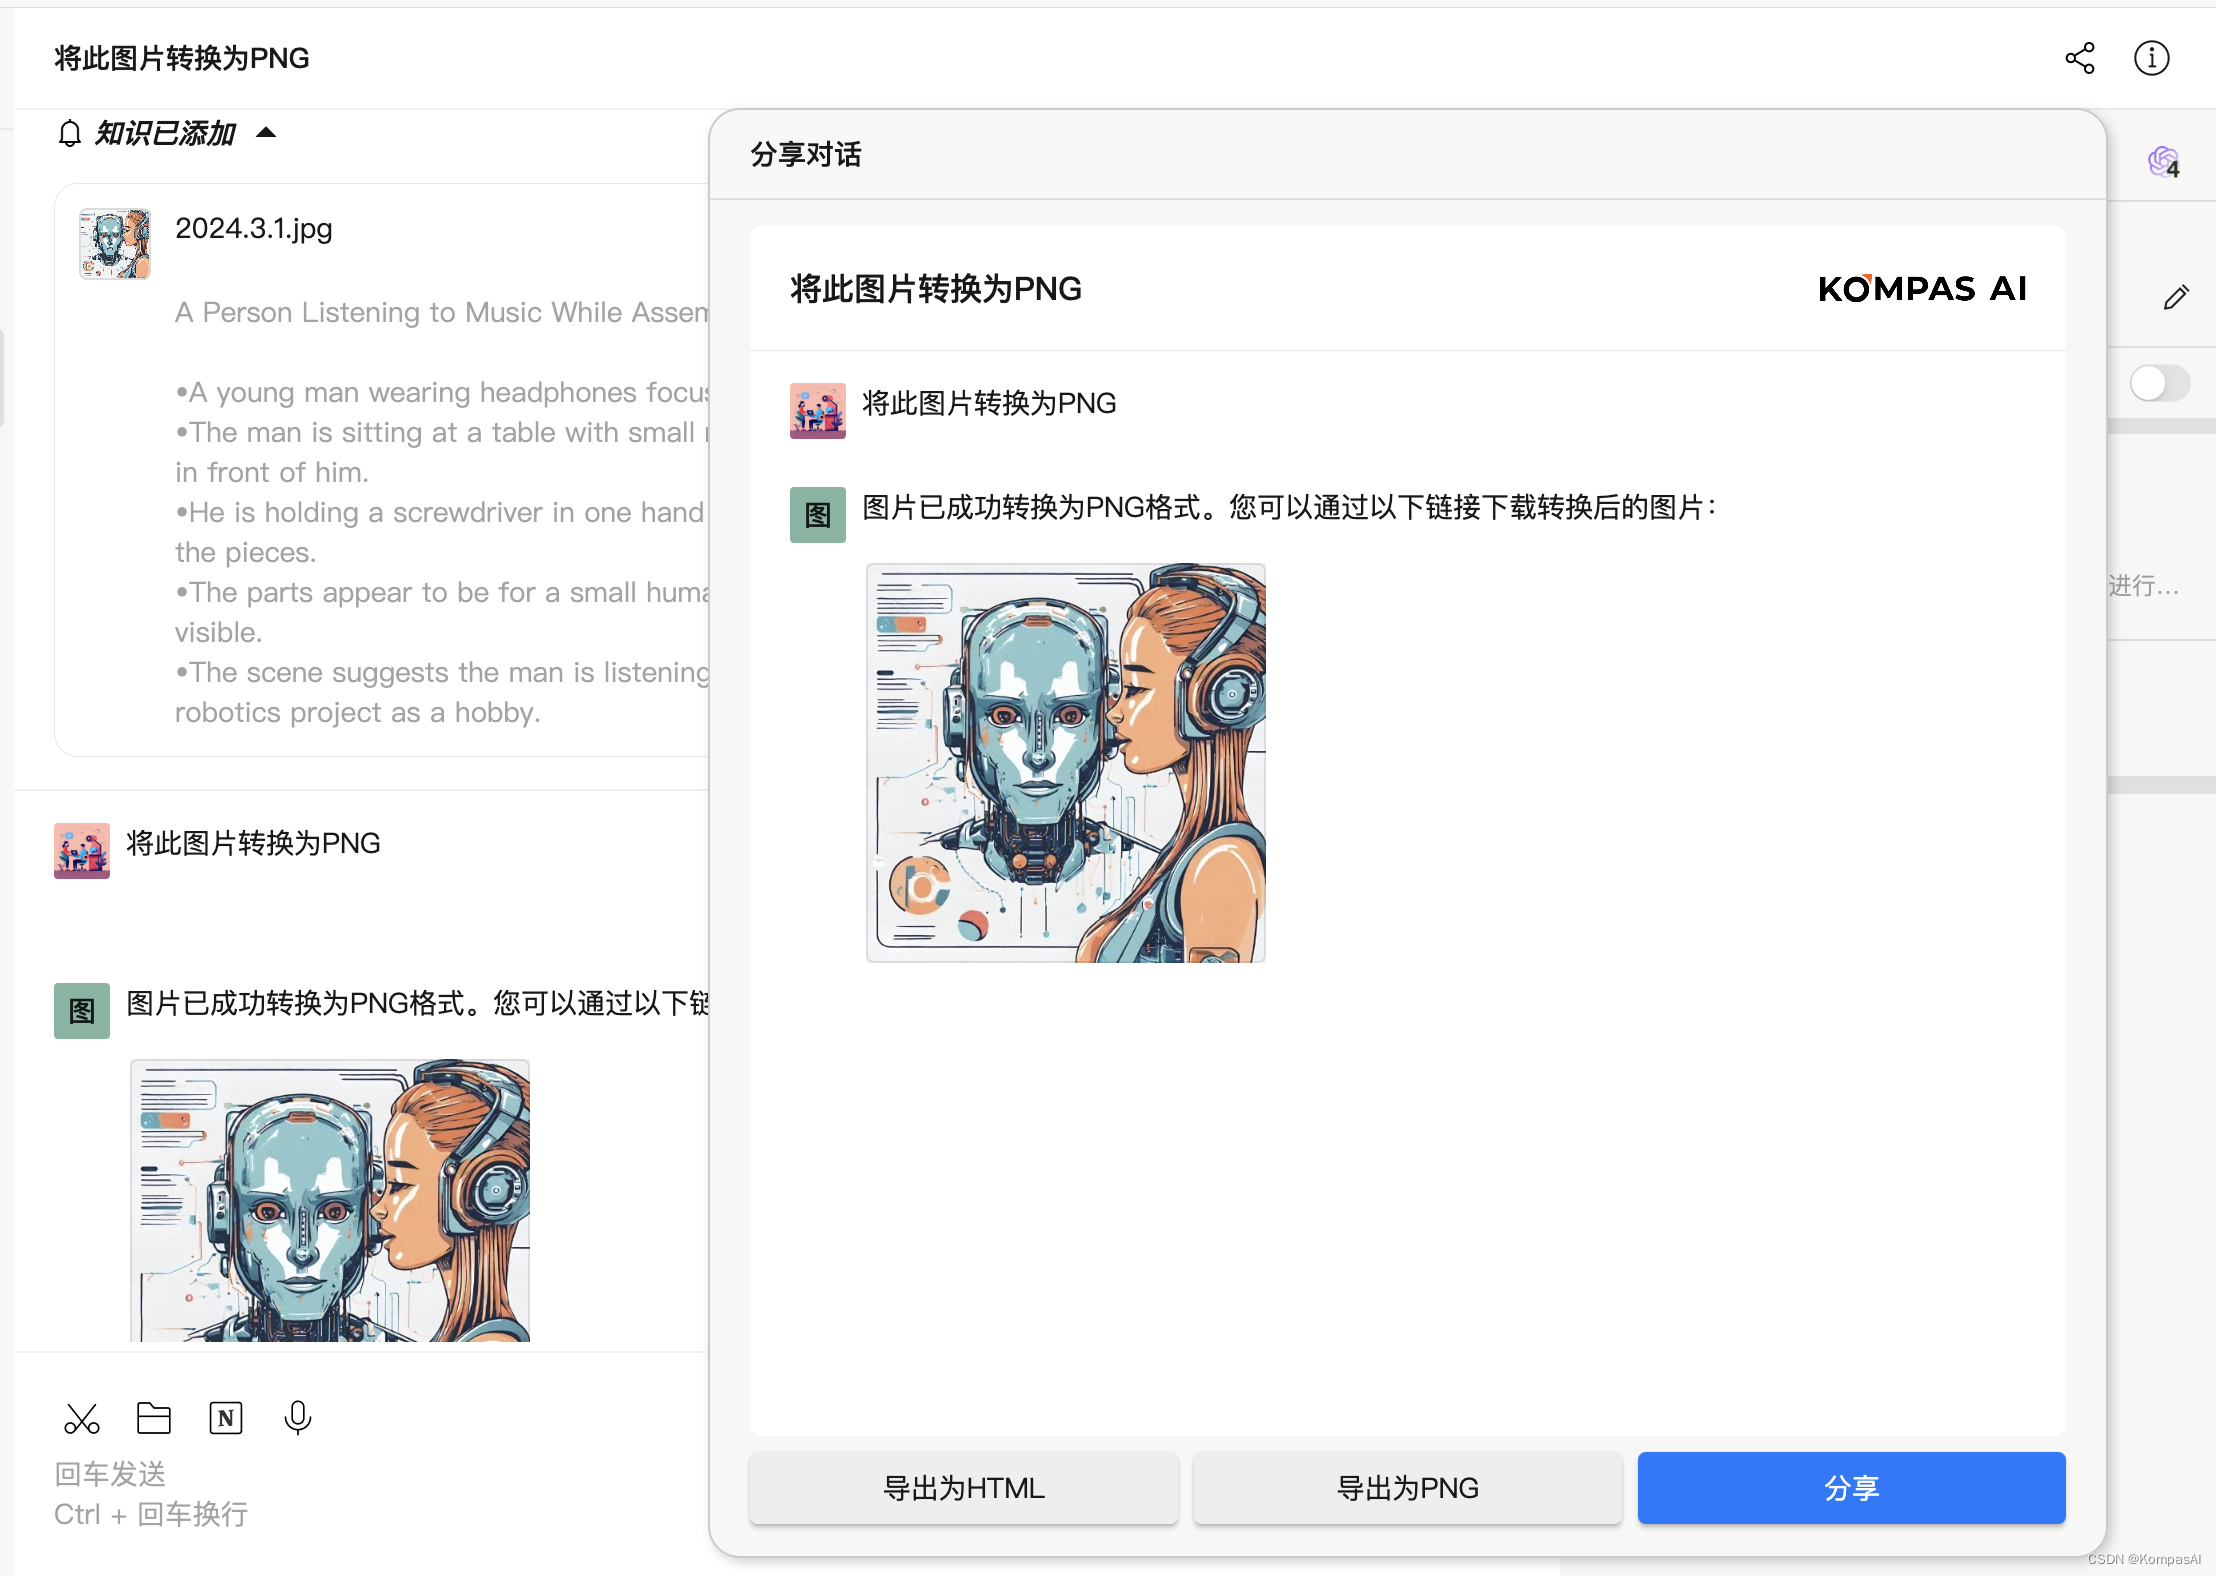Click the green 图 assistant avatar in the chat
The height and width of the screenshot is (1576, 2216).
coord(82,1011)
